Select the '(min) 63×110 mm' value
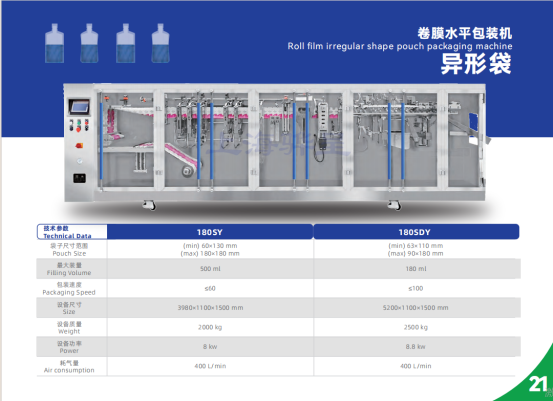 (415, 246)
